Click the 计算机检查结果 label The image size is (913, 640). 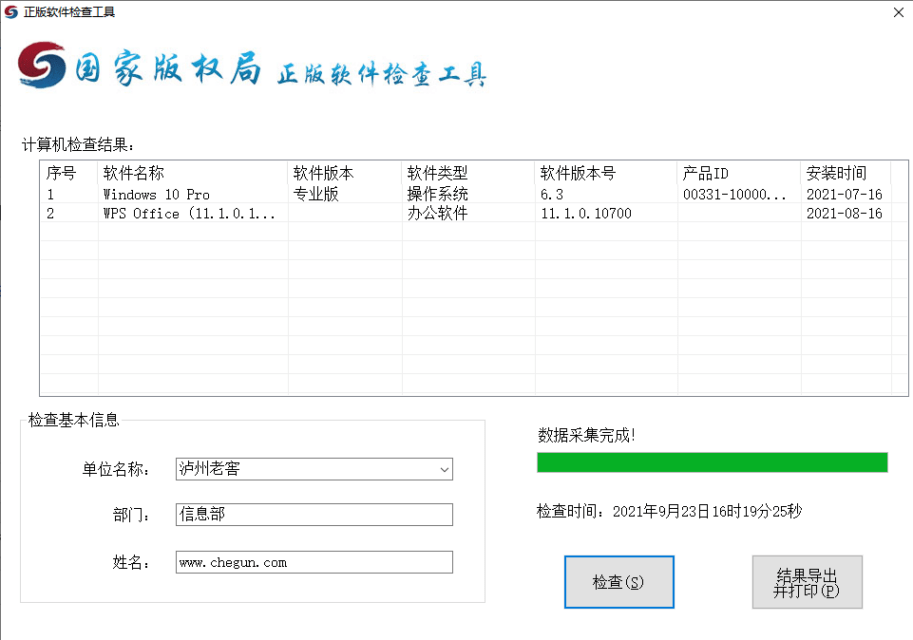point(78,144)
